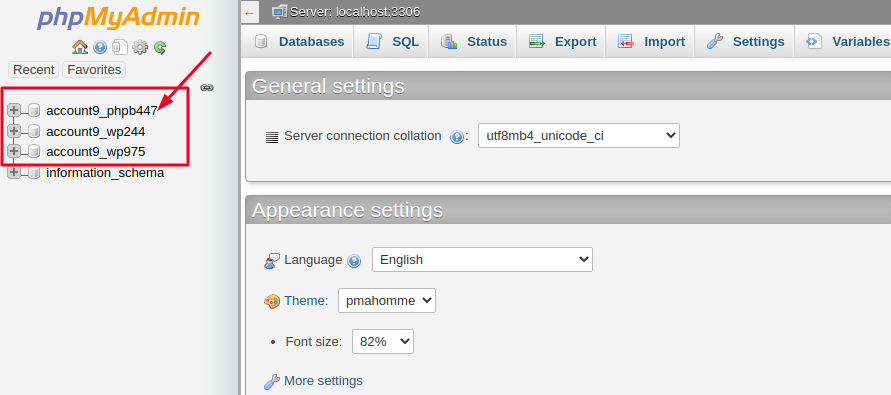Screen dimensions: 891x395
Task: Click the Language person icon
Action: 272,261
